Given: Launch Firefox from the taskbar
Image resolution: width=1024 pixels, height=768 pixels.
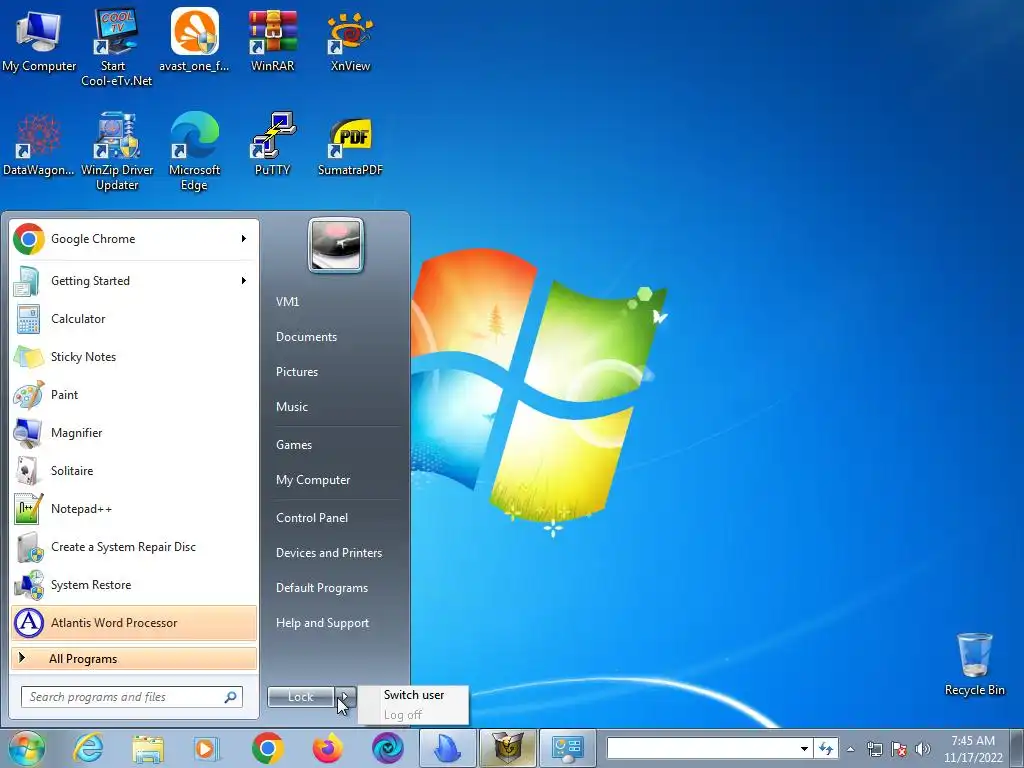Looking at the screenshot, I should [328, 748].
